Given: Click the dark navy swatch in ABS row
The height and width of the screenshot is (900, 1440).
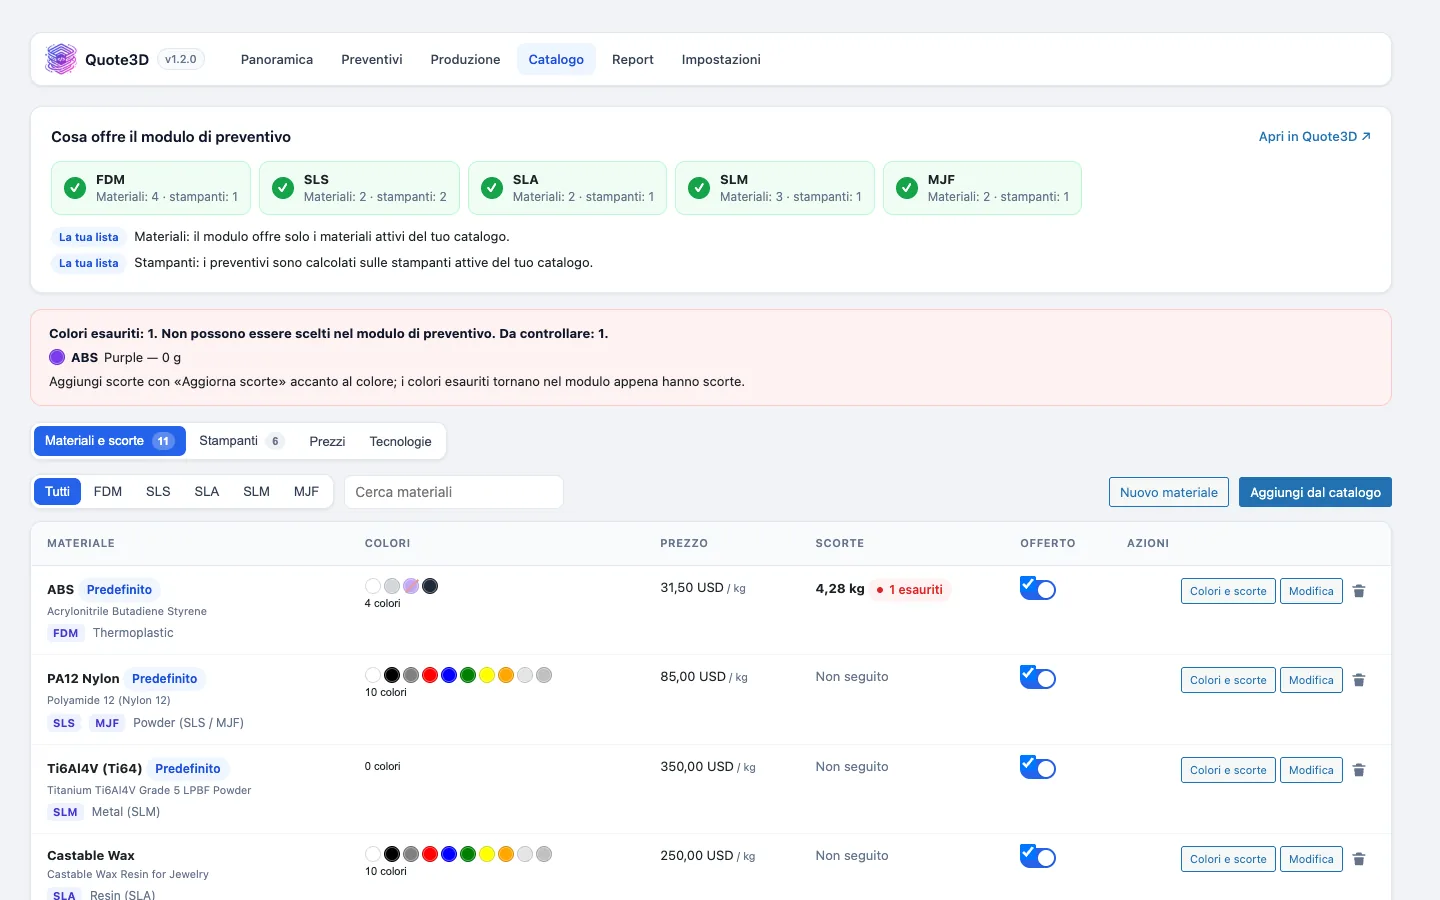Looking at the screenshot, I should [x=430, y=586].
